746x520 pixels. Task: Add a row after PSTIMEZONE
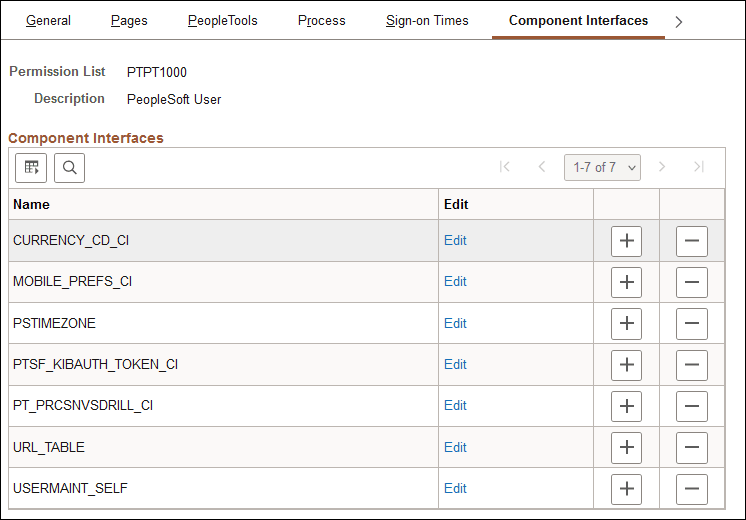pyautogui.click(x=627, y=324)
